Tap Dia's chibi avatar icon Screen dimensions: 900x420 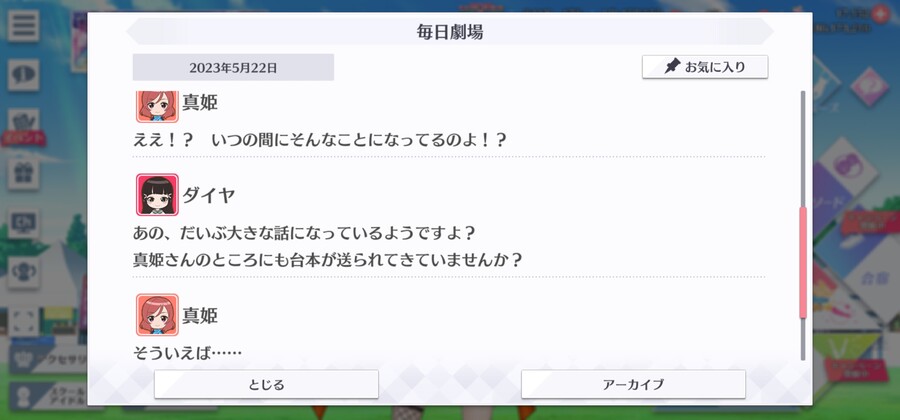[x=157, y=195]
